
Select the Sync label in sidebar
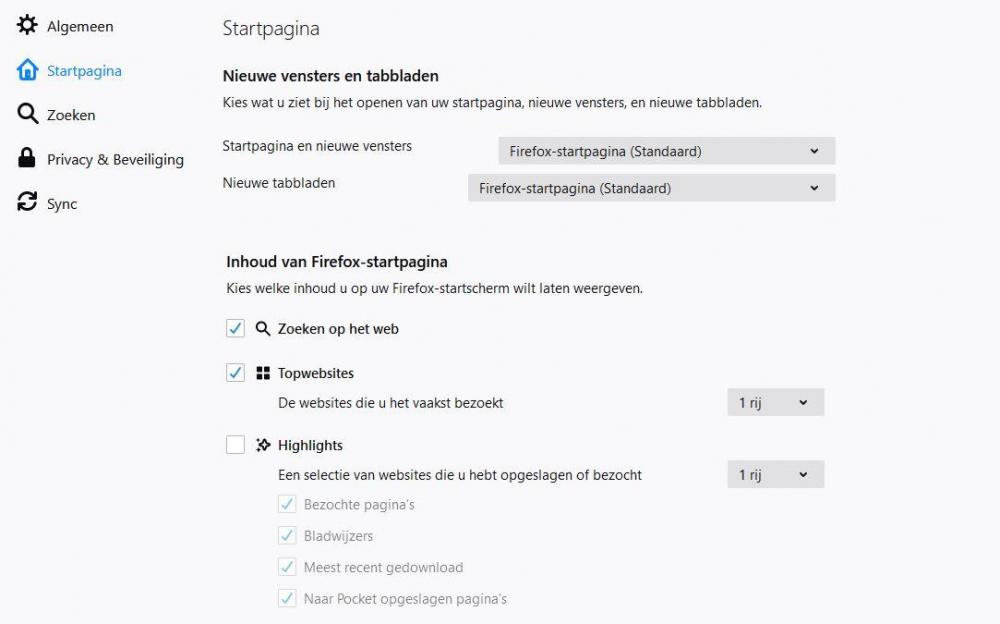[62, 204]
